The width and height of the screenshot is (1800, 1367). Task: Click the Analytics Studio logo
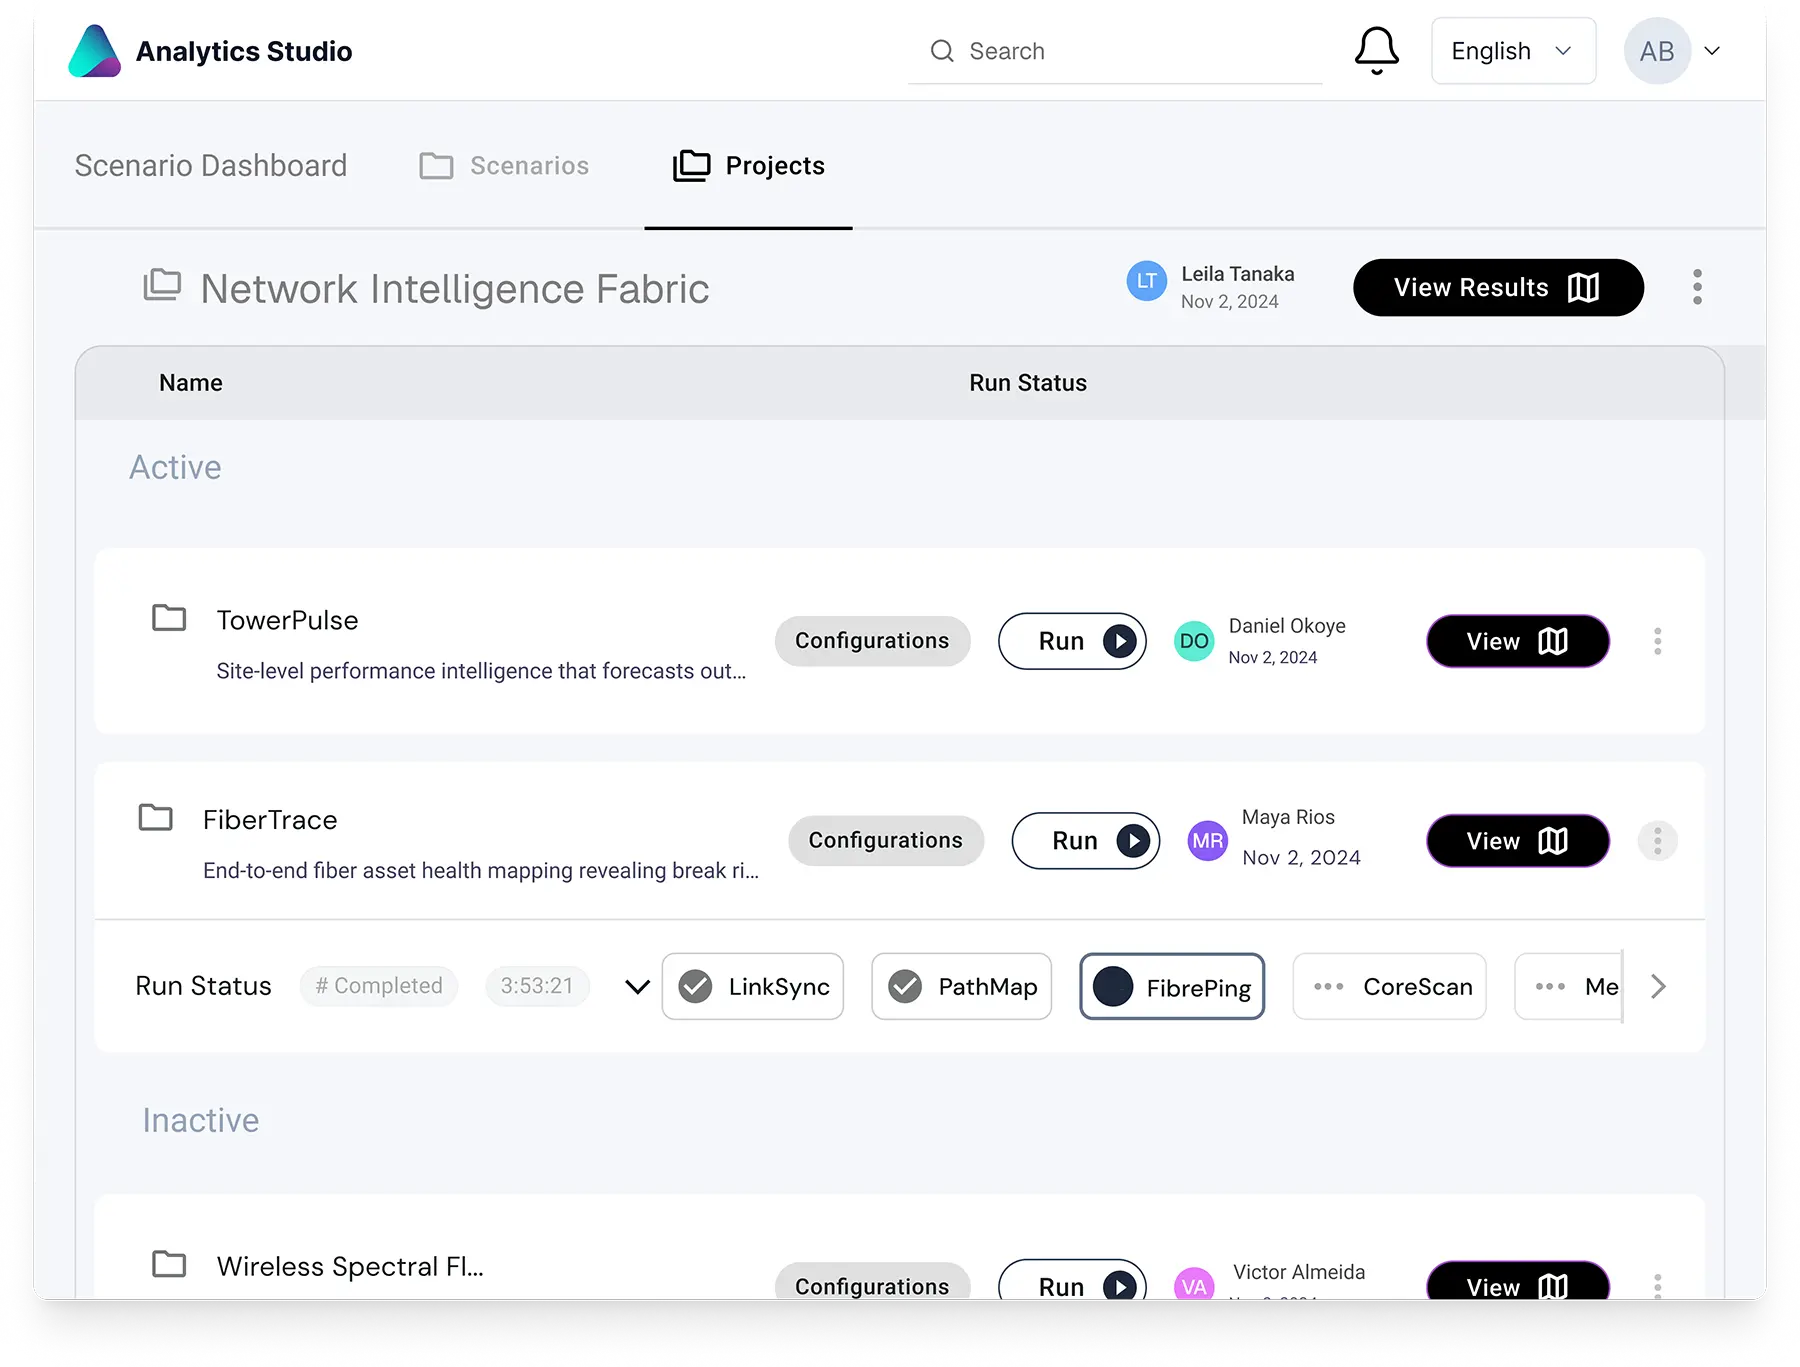coord(95,51)
